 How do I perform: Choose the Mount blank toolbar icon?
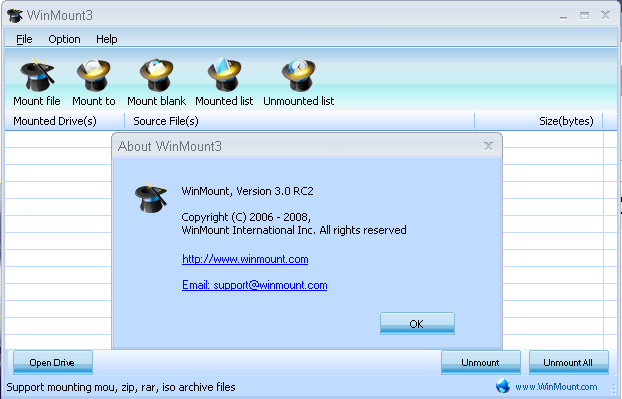point(157,75)
